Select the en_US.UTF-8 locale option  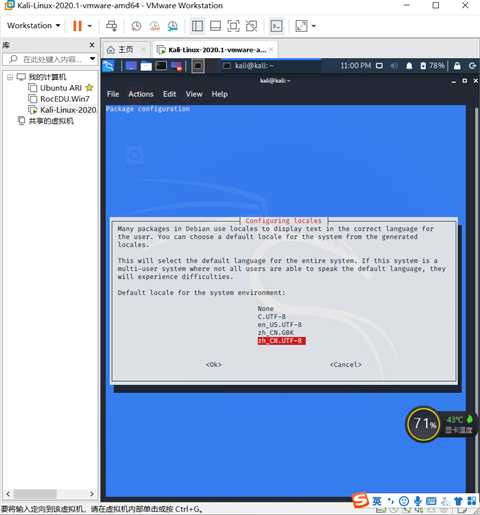point(280,324)
